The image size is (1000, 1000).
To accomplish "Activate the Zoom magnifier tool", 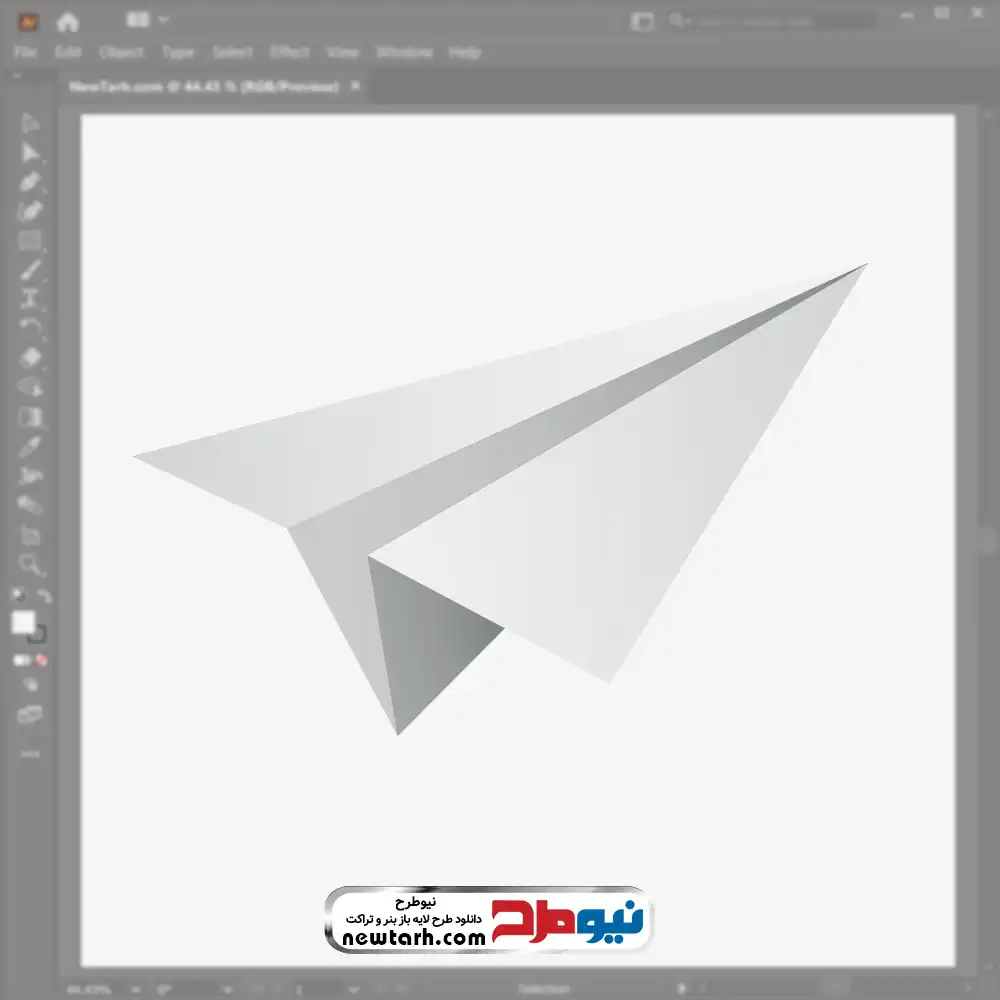I will coord(30,565).
